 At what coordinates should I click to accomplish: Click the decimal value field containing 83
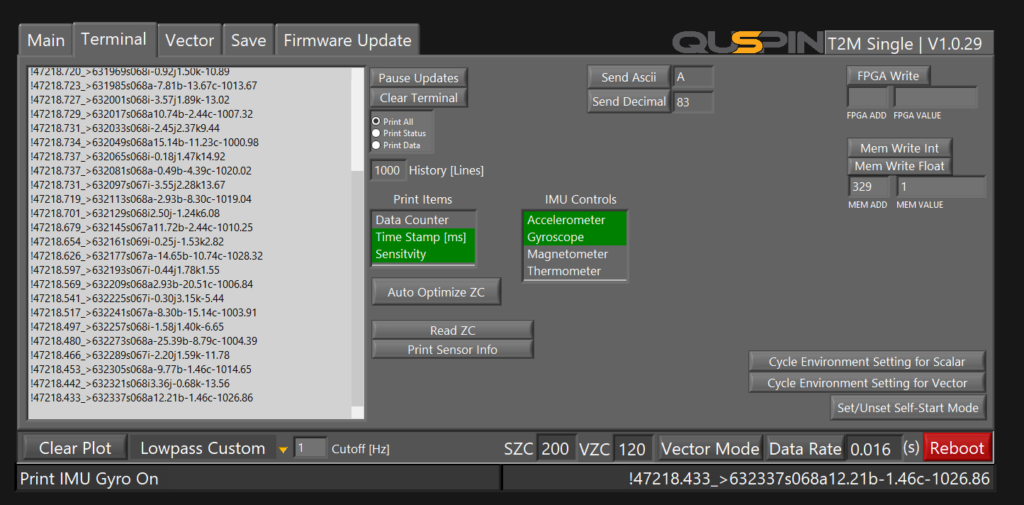click(x=693, y=102)
